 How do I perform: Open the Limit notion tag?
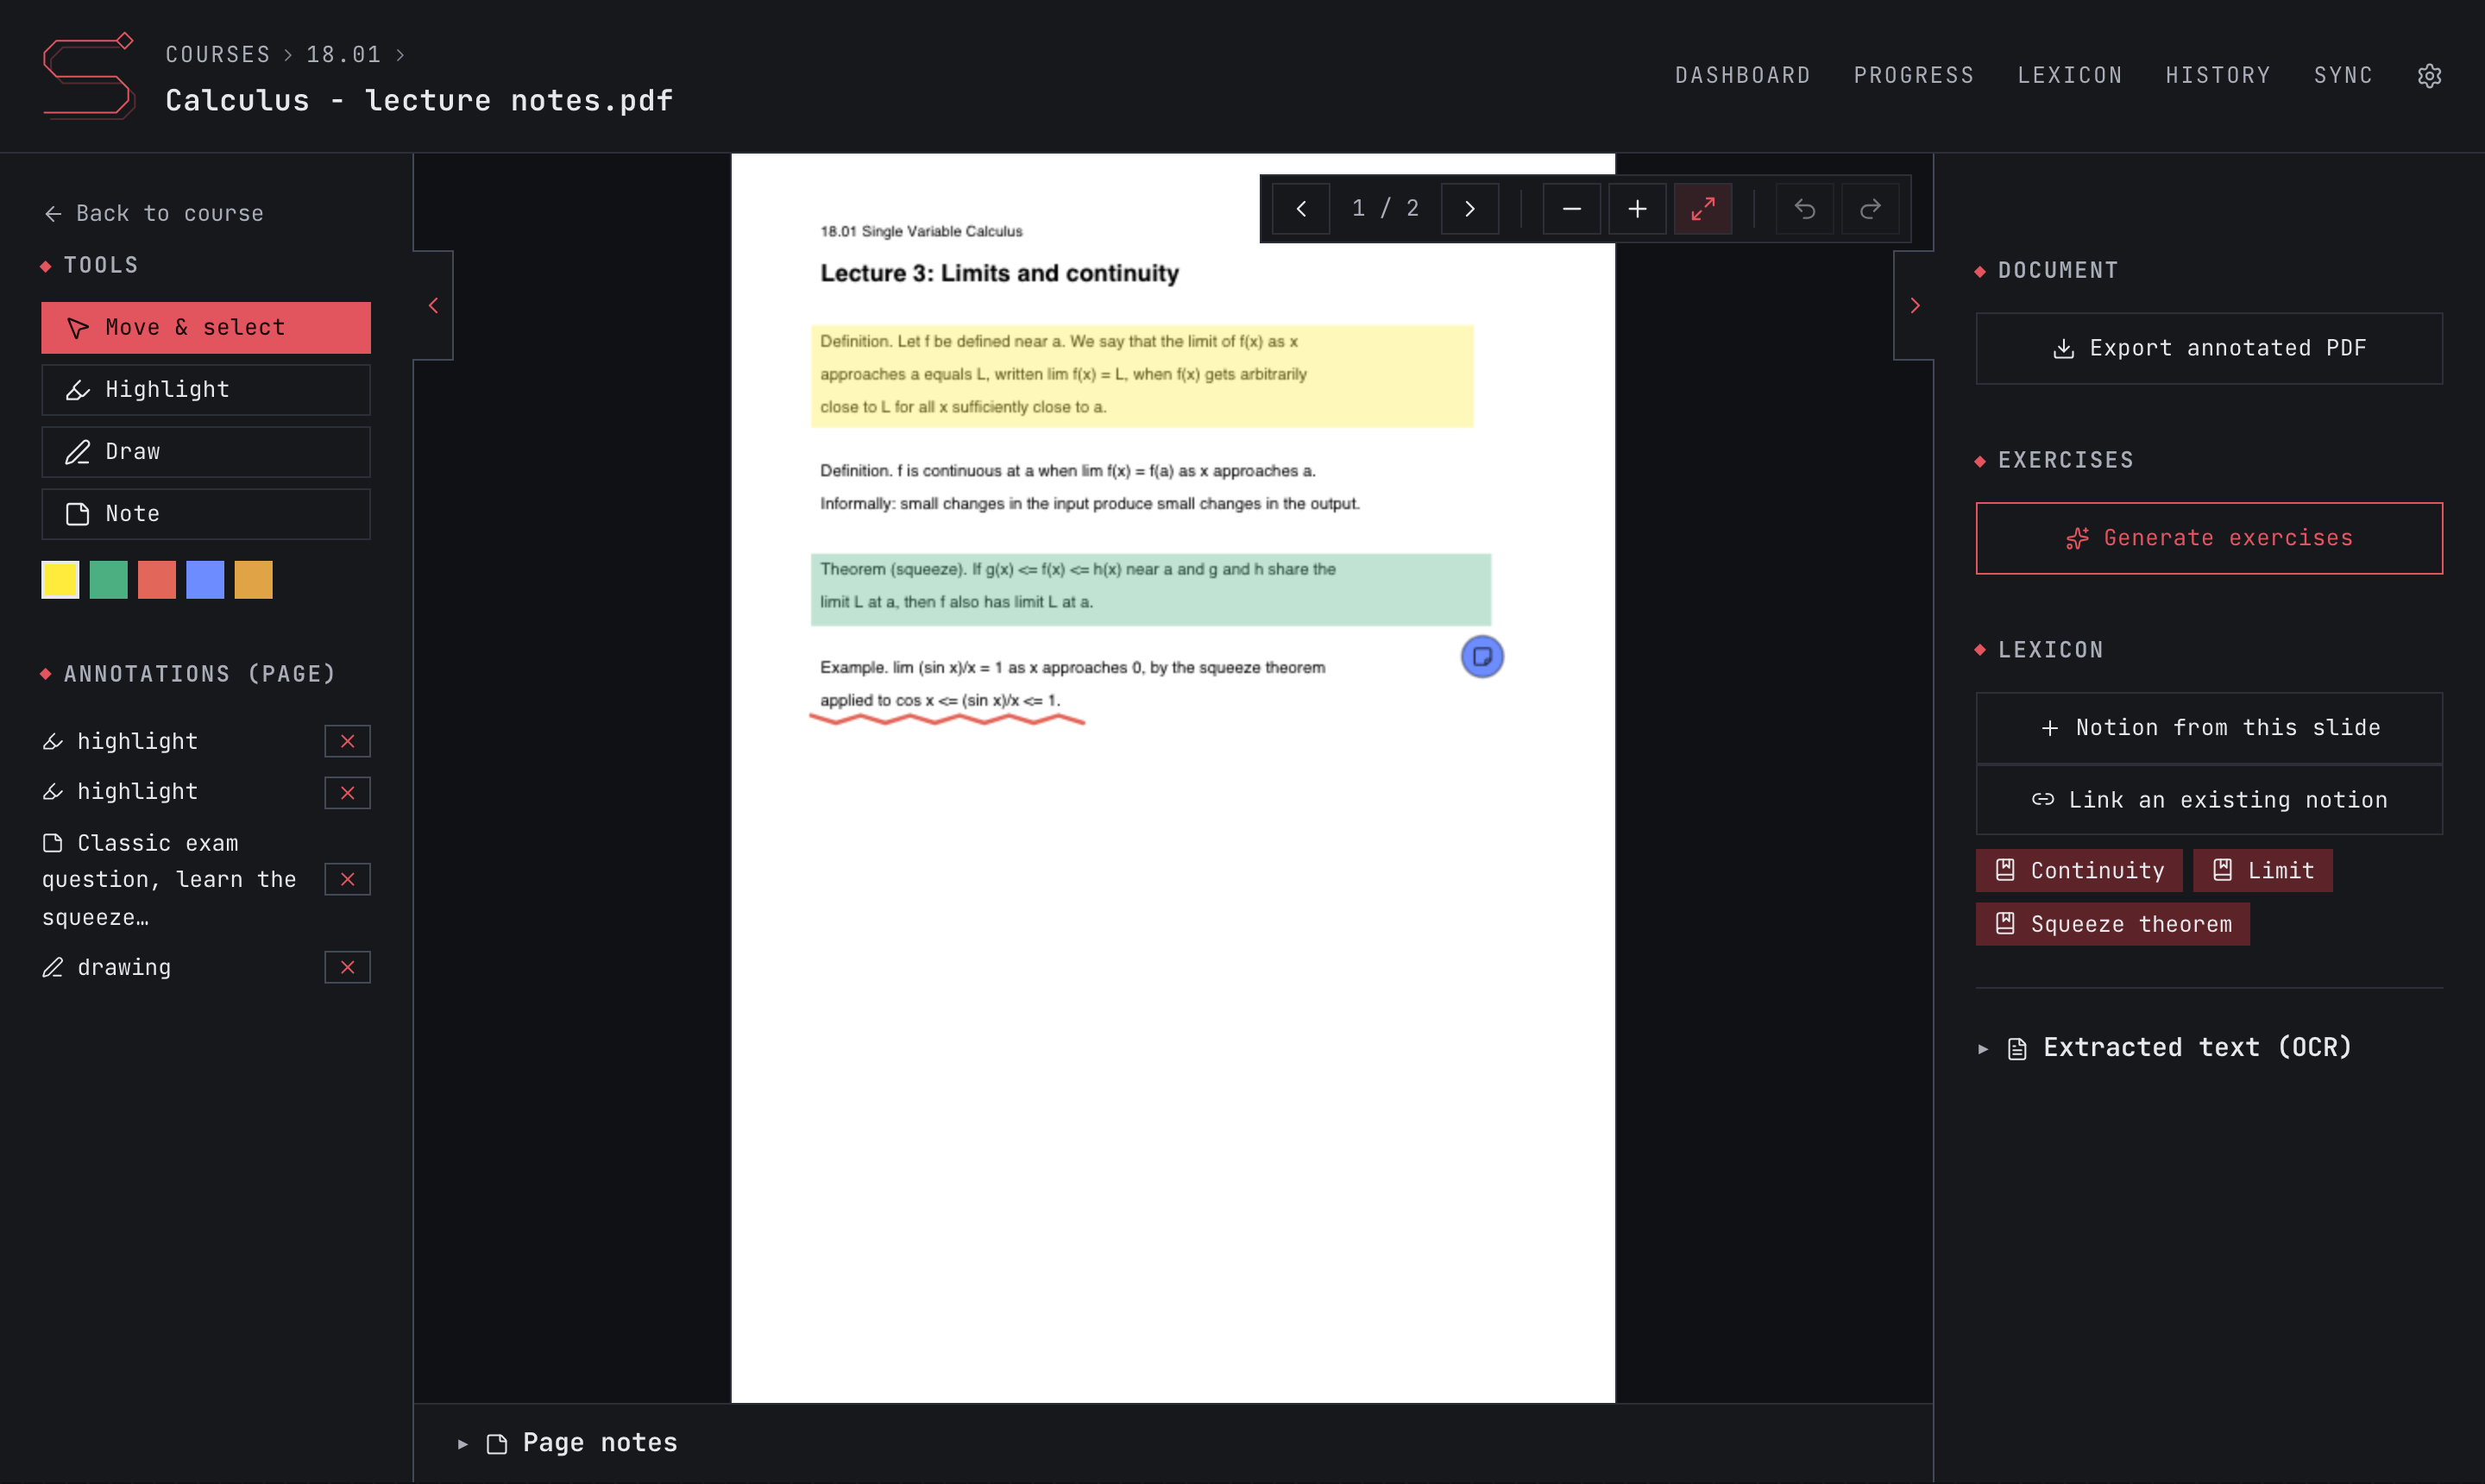[x=2262, y=870]
